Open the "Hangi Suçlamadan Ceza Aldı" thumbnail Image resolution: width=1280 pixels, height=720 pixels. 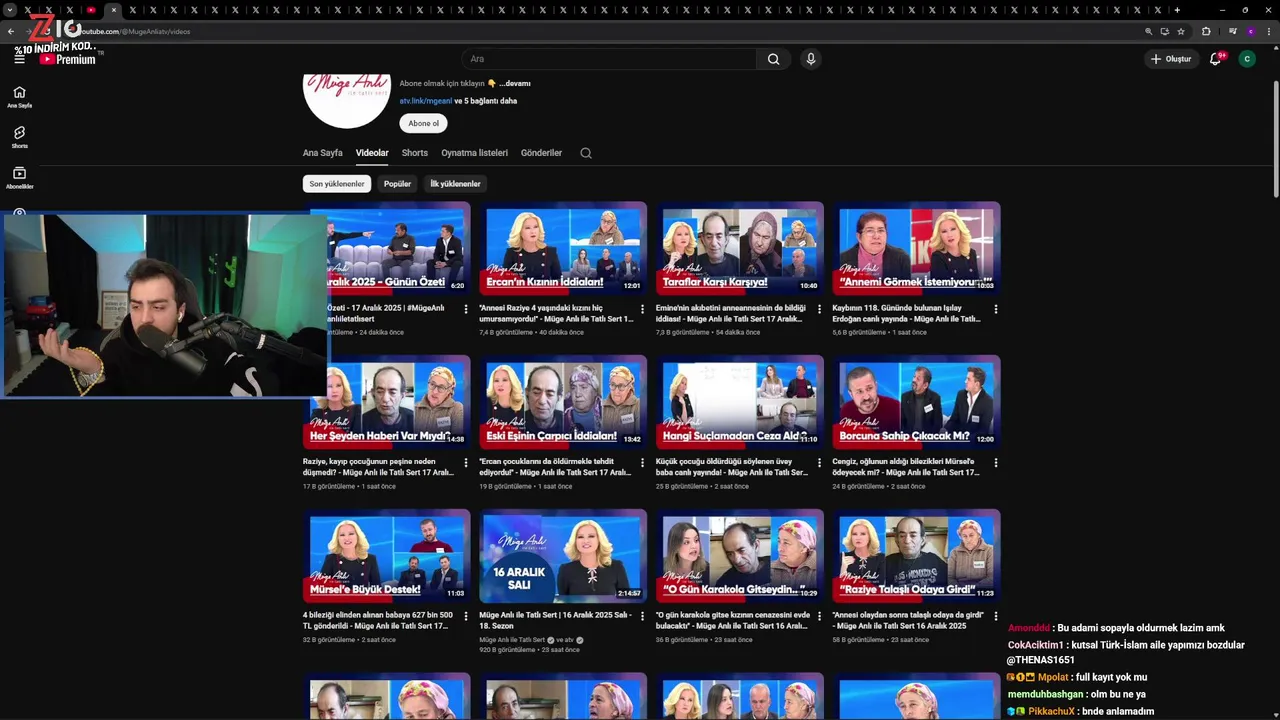click(740, 402)
